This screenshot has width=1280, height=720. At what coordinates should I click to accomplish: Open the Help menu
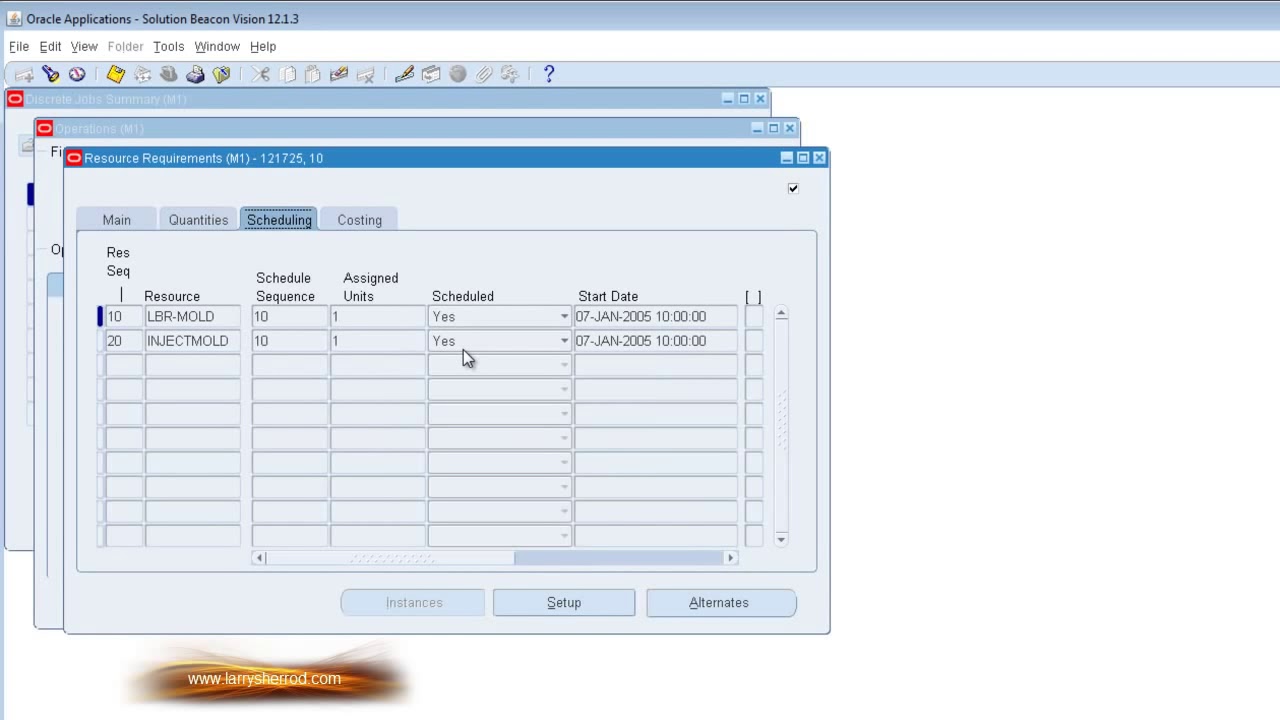click(x=263, y=46)
